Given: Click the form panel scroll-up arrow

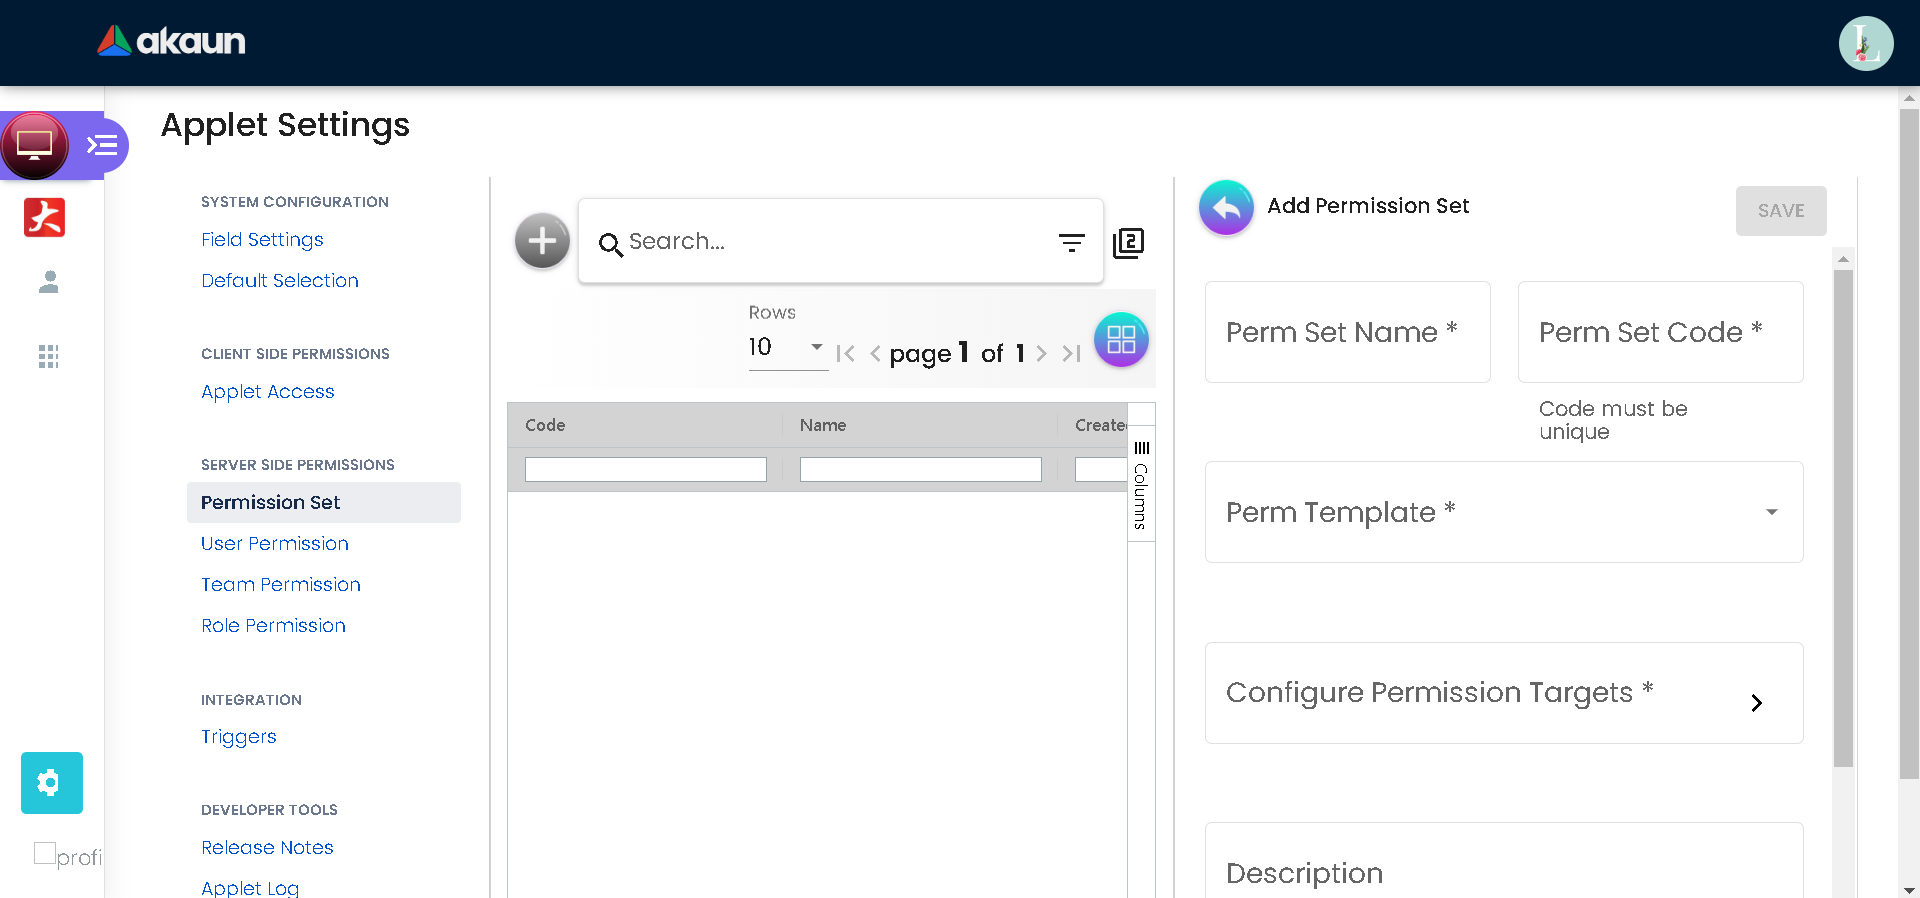Looking at the screenshot, I should 1843,259.
